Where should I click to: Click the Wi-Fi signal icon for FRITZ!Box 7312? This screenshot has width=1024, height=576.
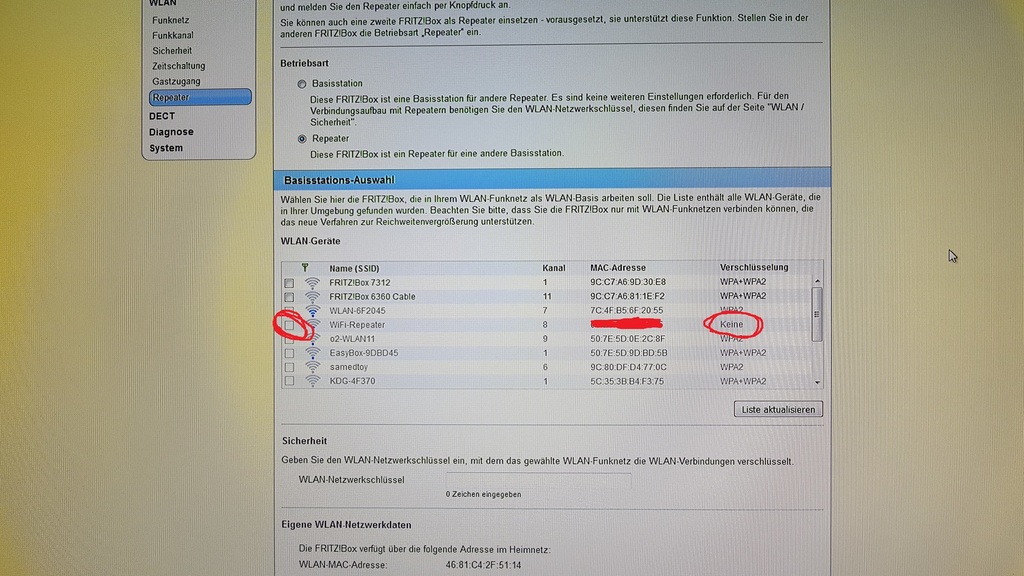click(x=312, y=283)
